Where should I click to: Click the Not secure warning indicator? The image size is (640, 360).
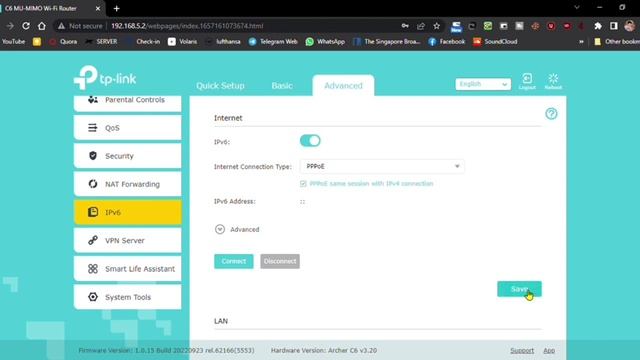tap(80, 26)
